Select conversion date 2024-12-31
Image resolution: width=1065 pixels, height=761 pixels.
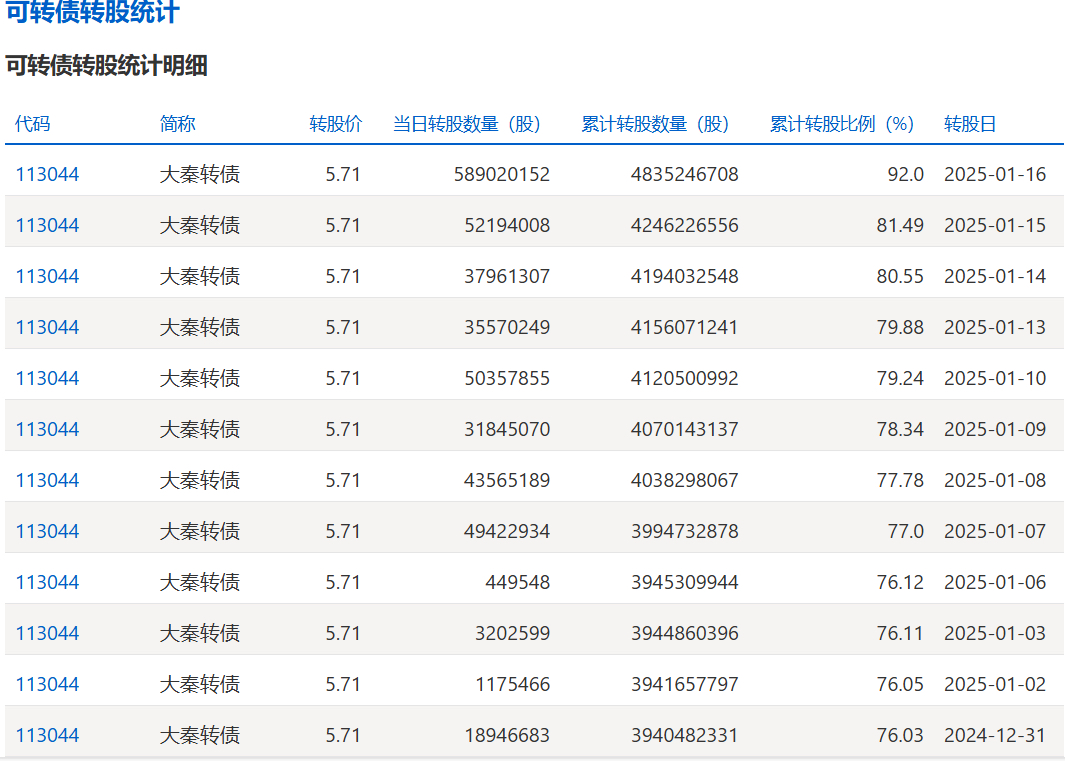[995, 735]
